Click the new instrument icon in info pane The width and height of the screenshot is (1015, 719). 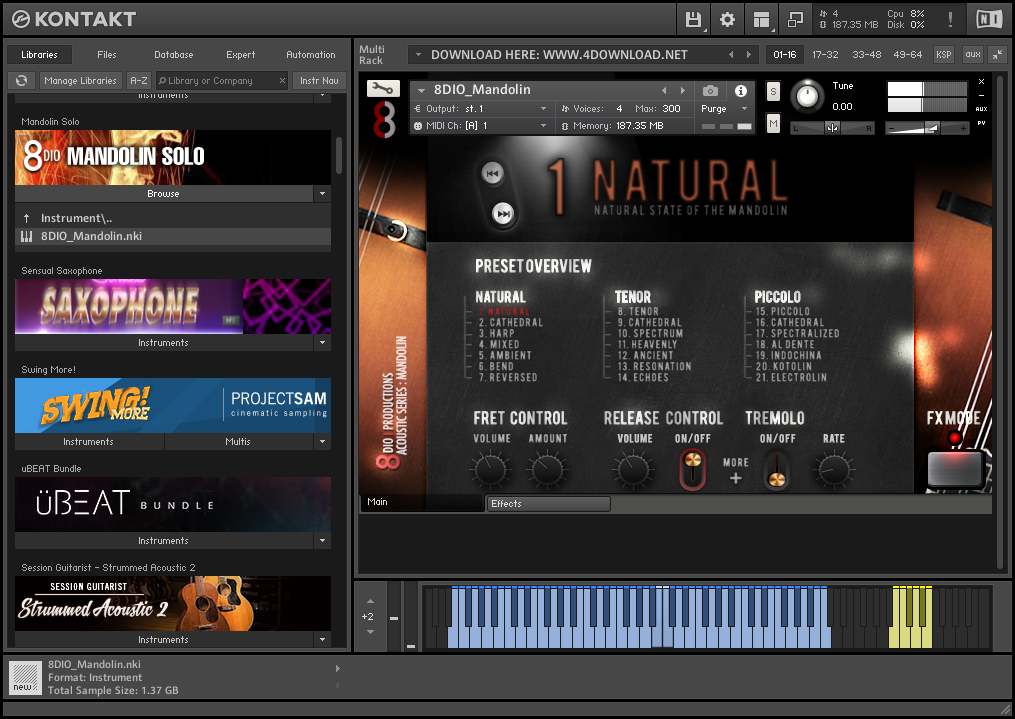[x=26, y=677]
